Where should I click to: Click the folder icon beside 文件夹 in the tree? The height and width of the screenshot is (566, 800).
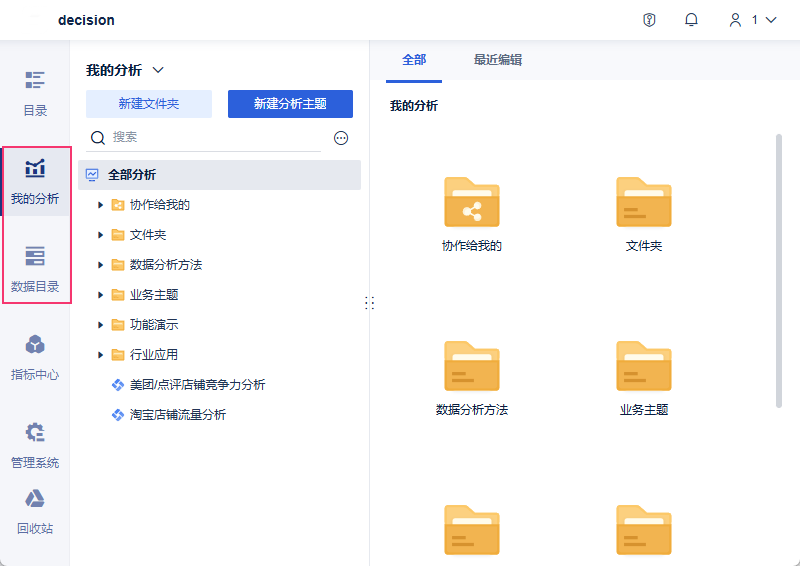[x=118, y=235]
